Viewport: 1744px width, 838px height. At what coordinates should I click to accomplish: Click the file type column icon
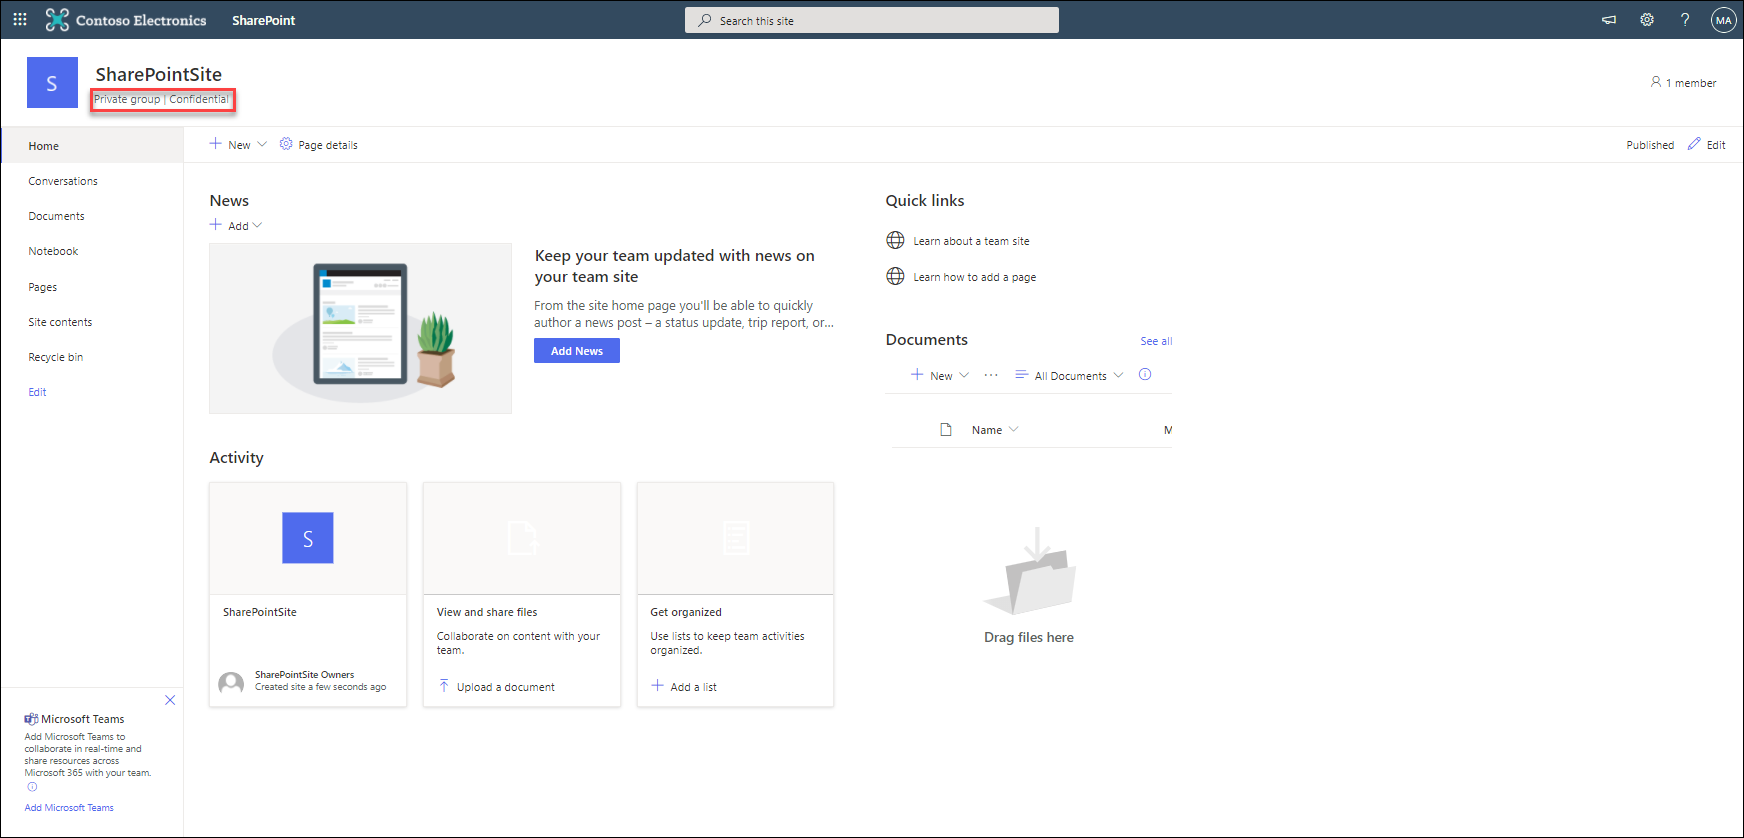click(946, 430)
